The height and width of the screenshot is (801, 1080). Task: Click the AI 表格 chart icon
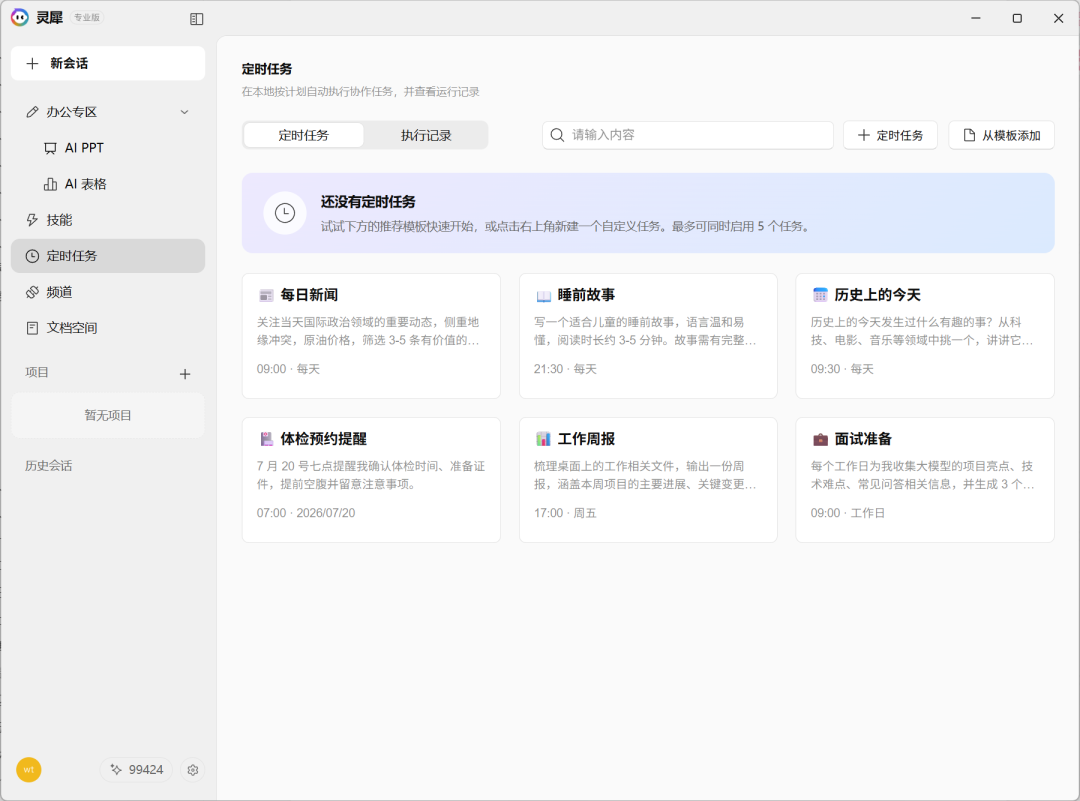(50, 184)
